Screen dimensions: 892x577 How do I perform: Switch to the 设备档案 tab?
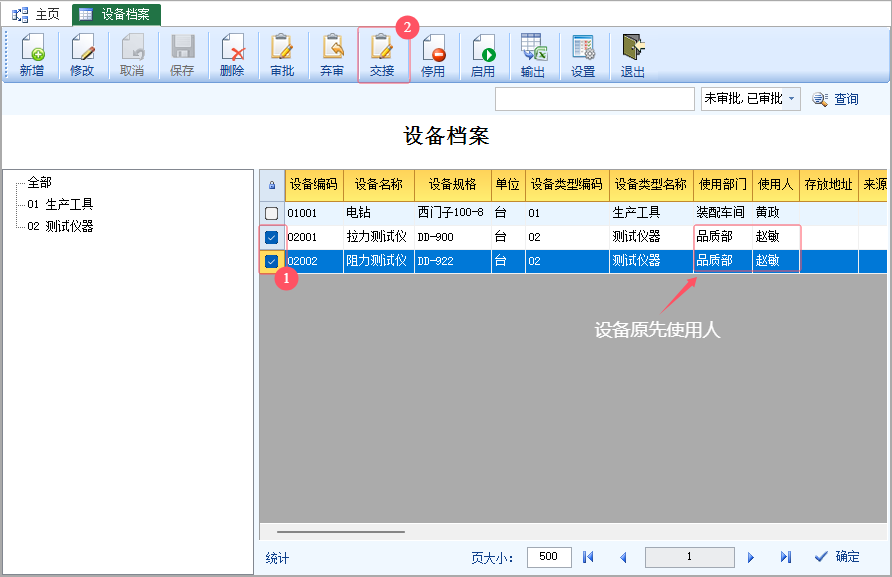(x=117, y=15)
